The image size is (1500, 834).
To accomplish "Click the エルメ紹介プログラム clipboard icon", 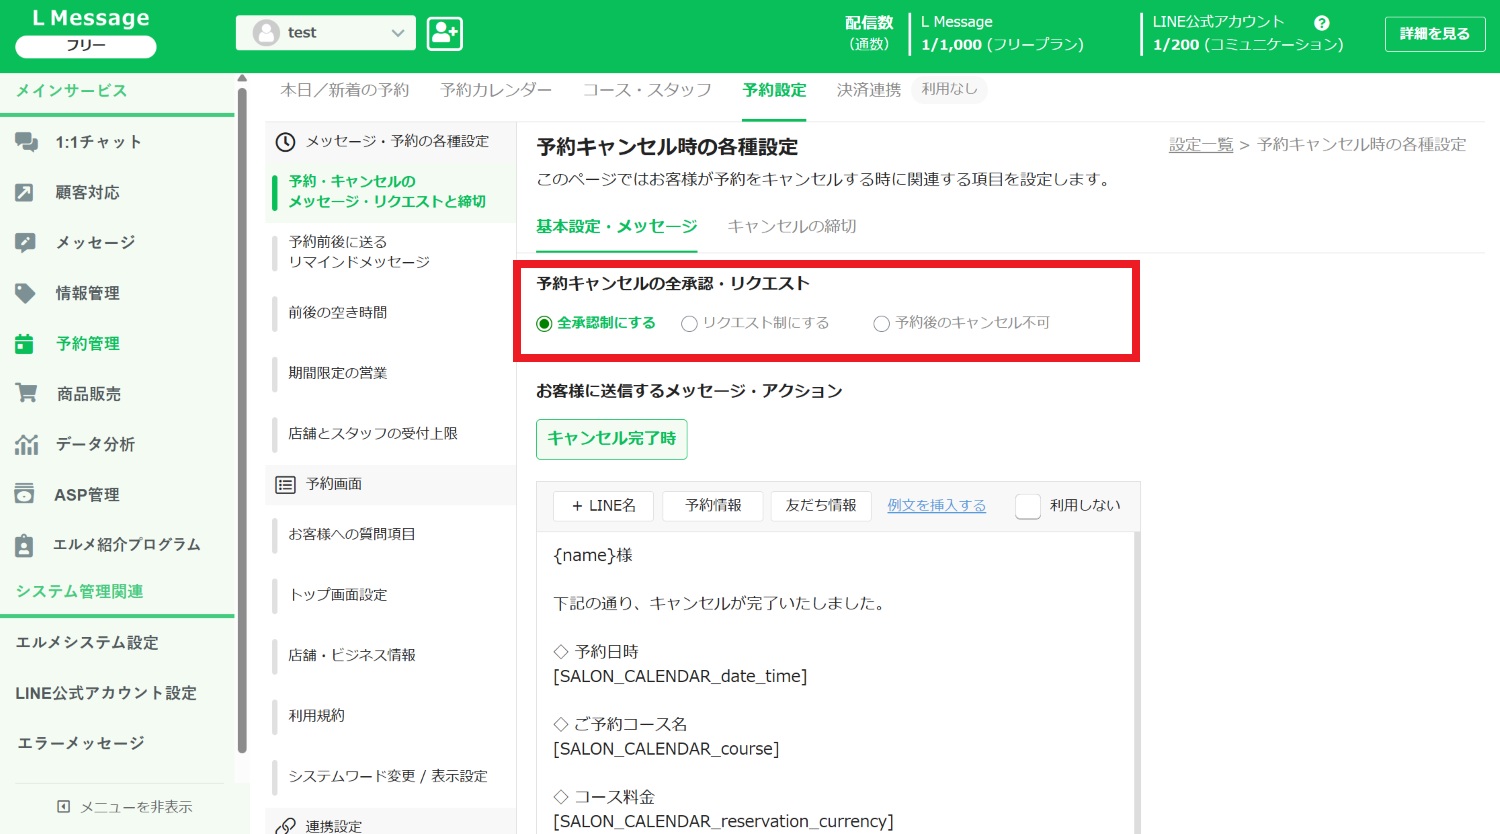I will pos(25,545).
